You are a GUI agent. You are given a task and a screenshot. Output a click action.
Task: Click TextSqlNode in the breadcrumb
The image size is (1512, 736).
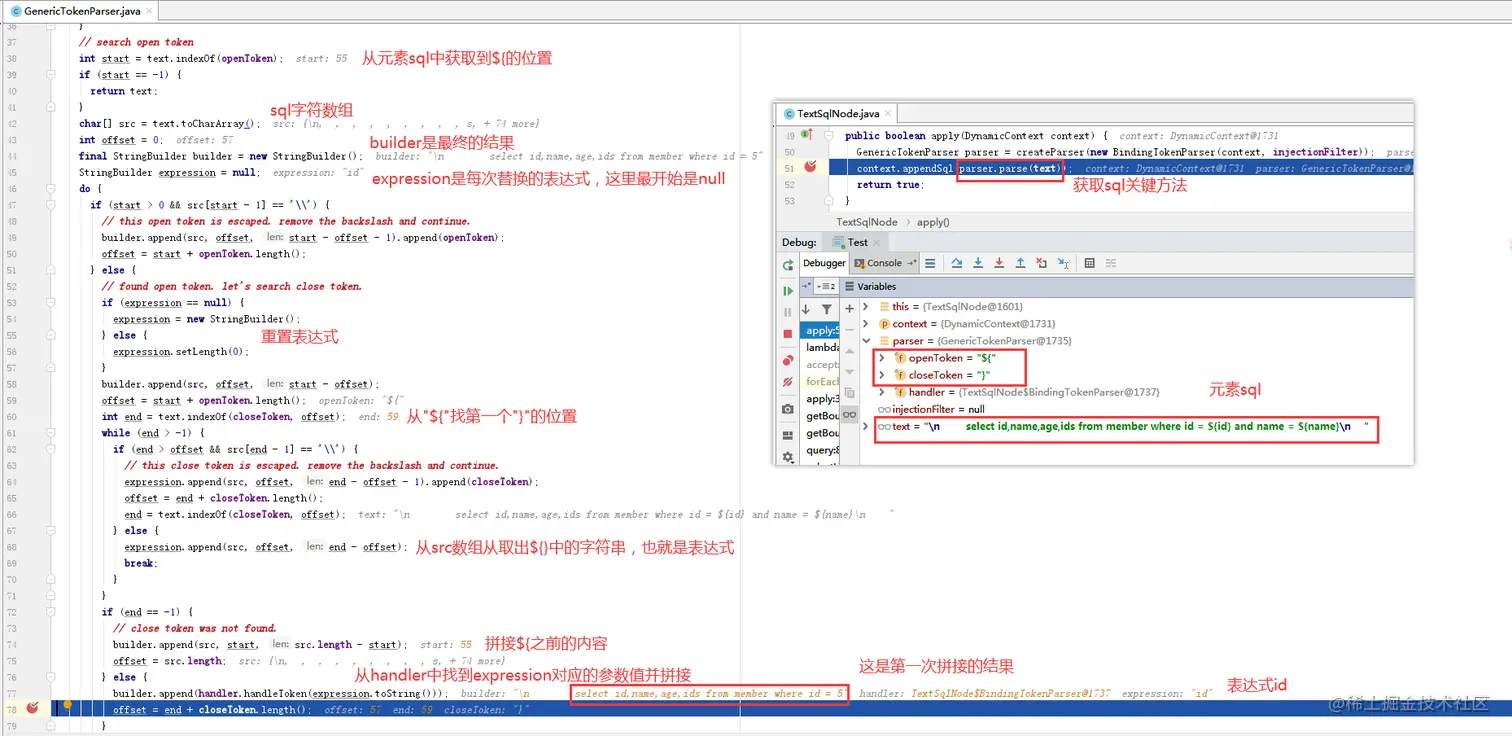click(866, 222)
